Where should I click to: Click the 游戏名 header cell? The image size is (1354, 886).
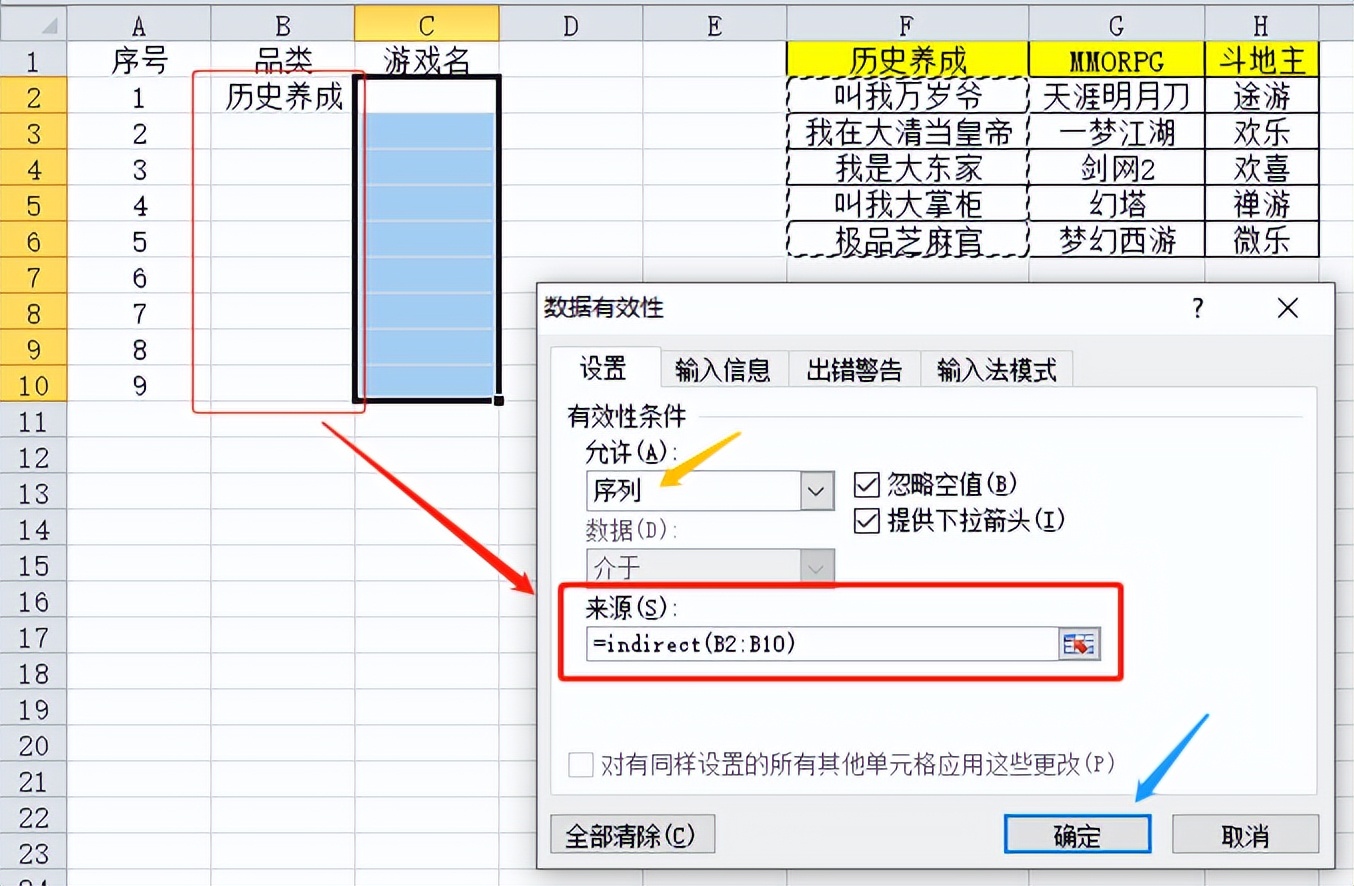(x=427, y=61)
